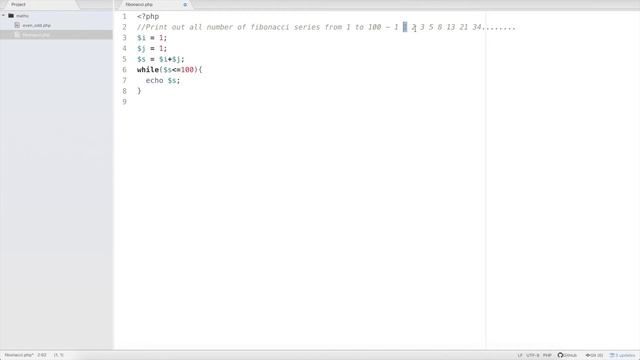Click the number 100 in while condition
The width and height of the screenshot is (640, 360).
click(187, 70)
